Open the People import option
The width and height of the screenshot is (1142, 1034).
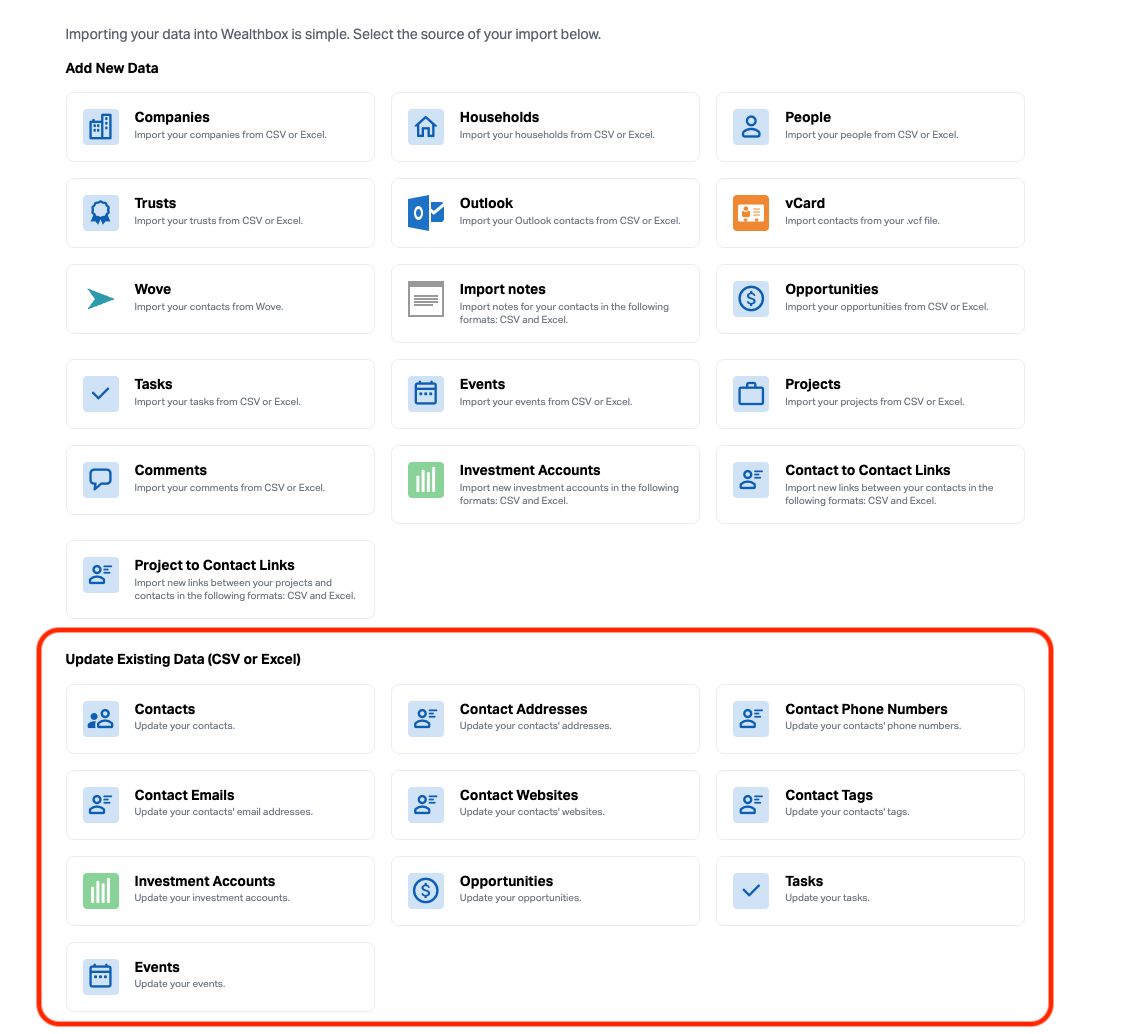tap(869, 126)
